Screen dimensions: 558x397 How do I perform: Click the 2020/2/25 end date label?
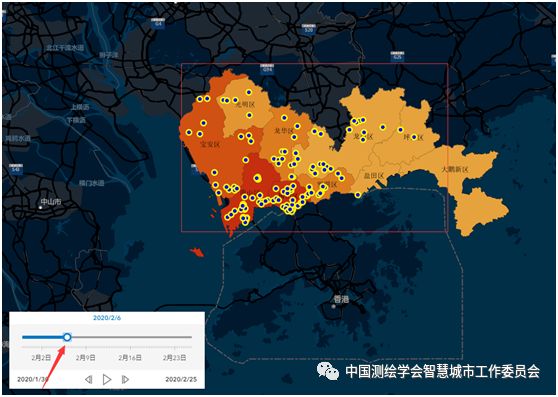click(181, 379)
